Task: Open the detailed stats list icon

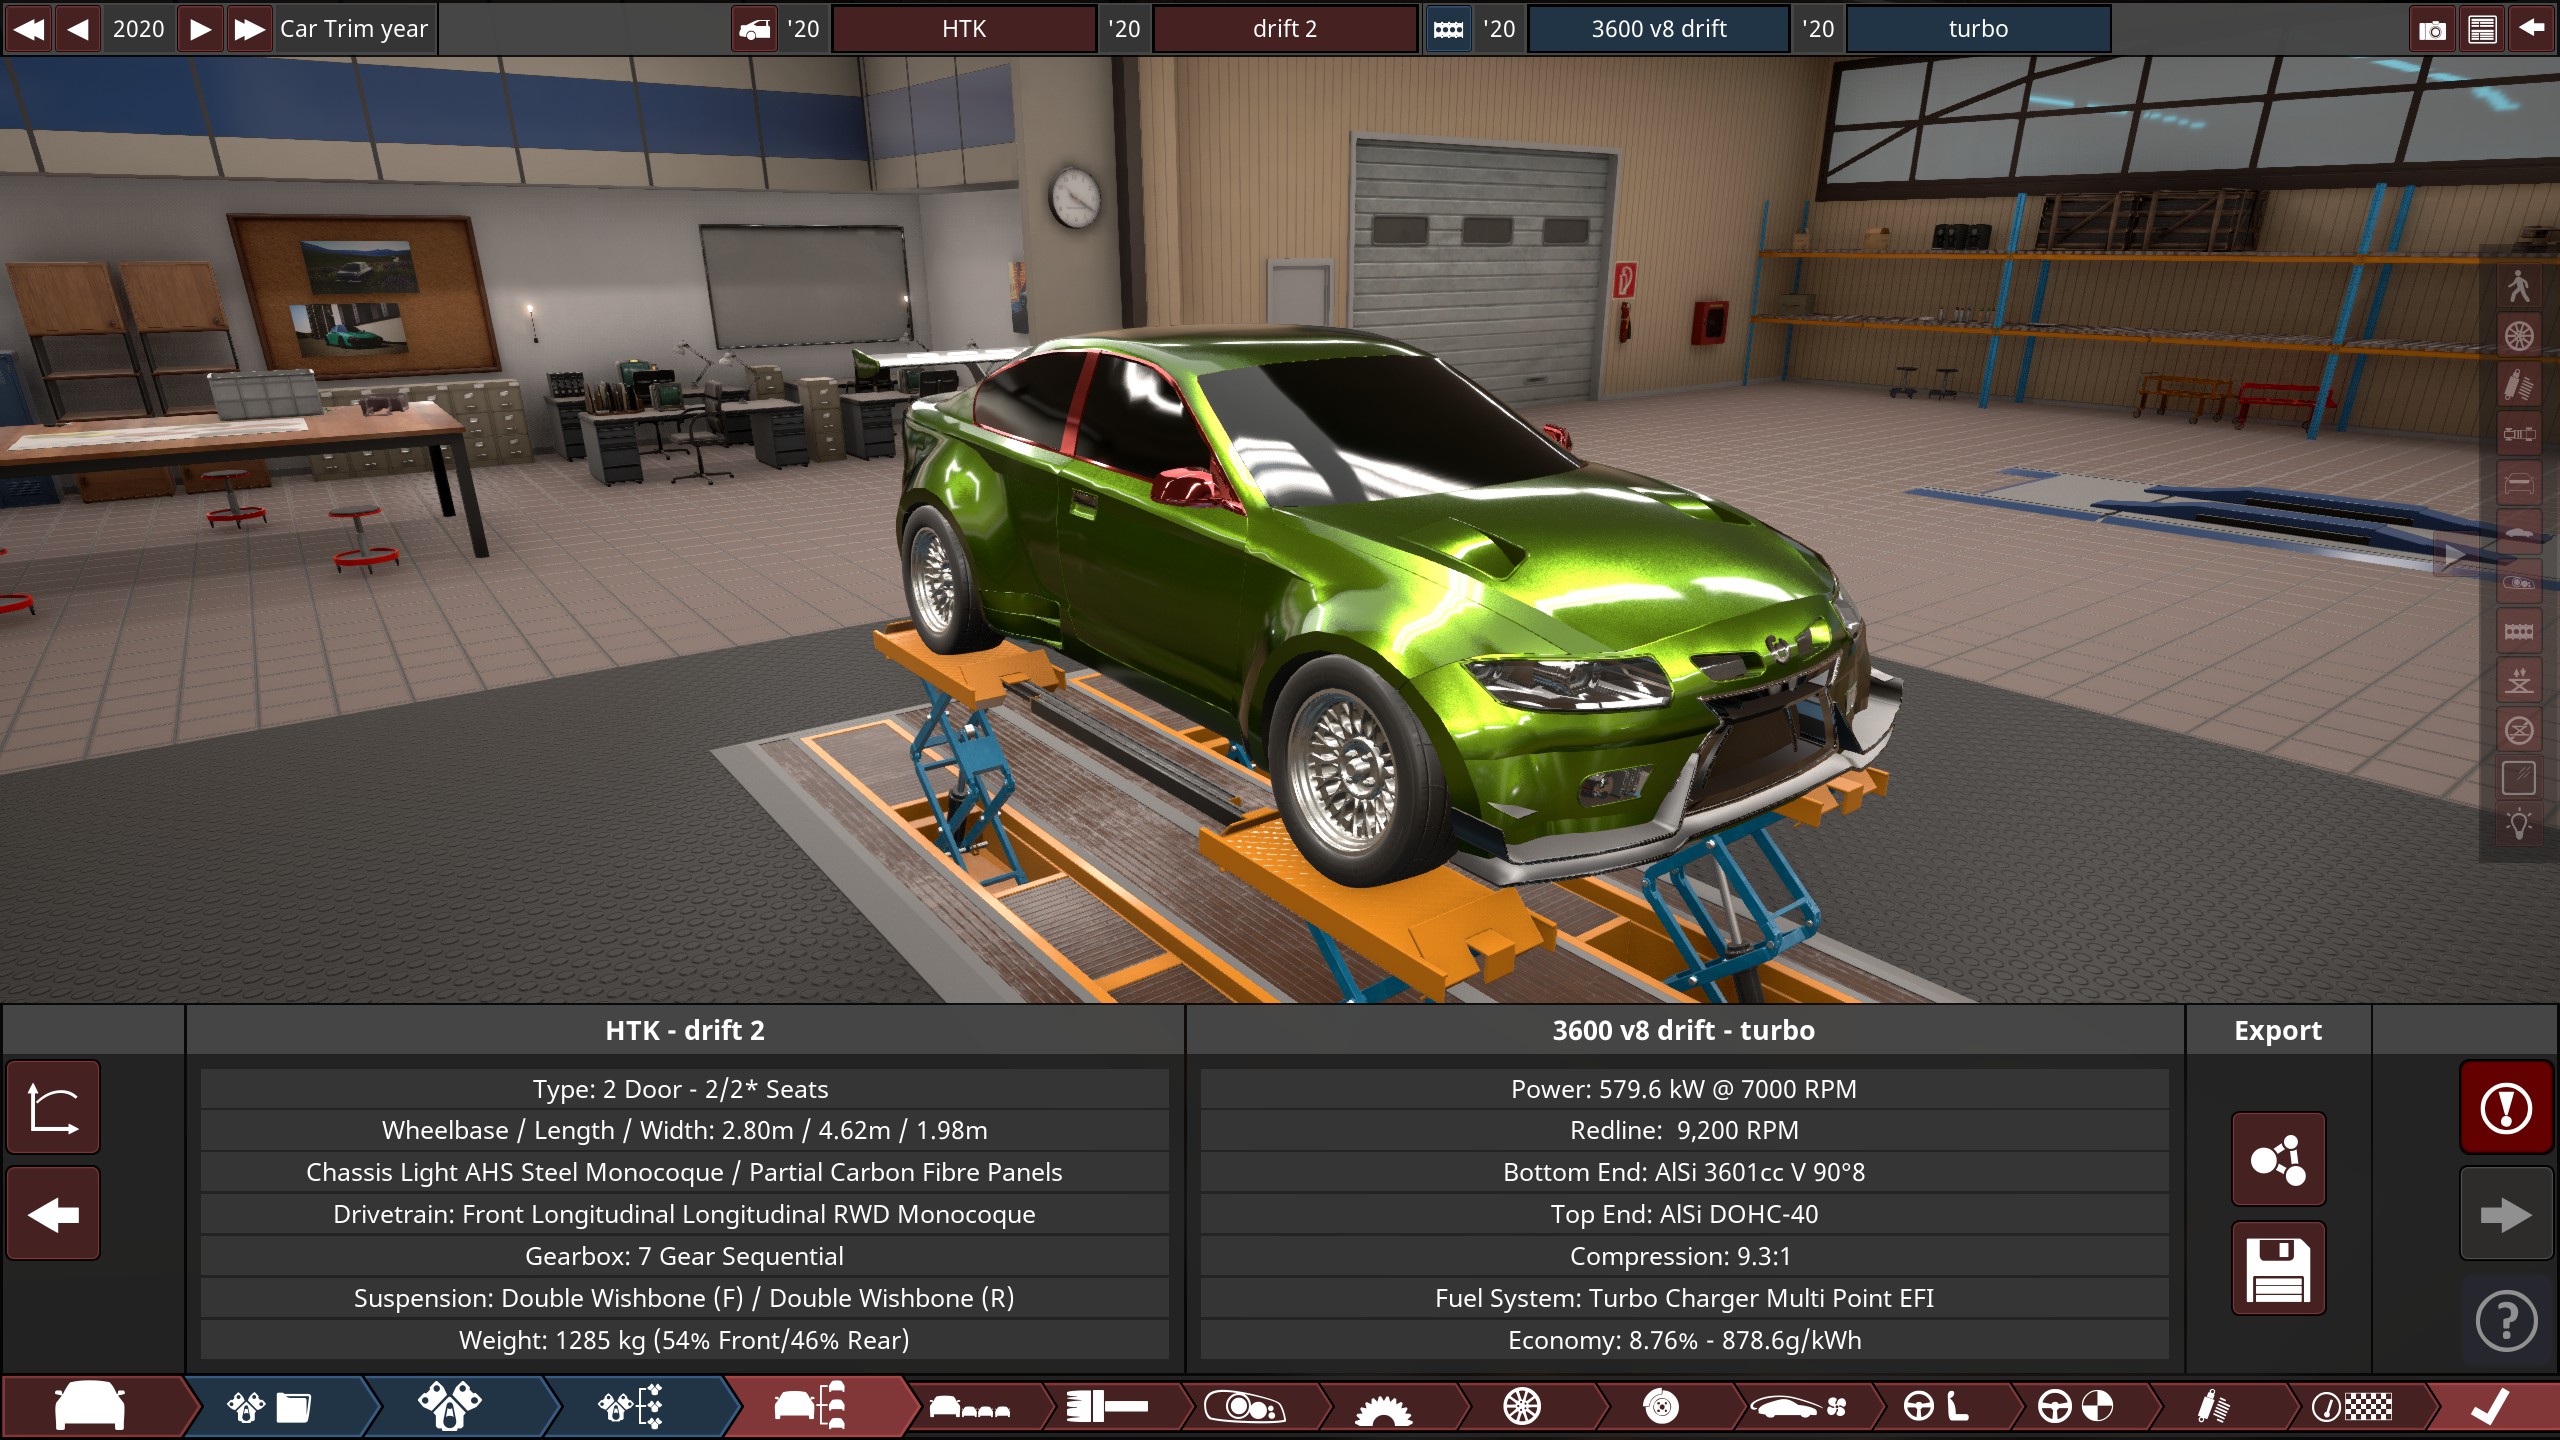Action: 2482,29
